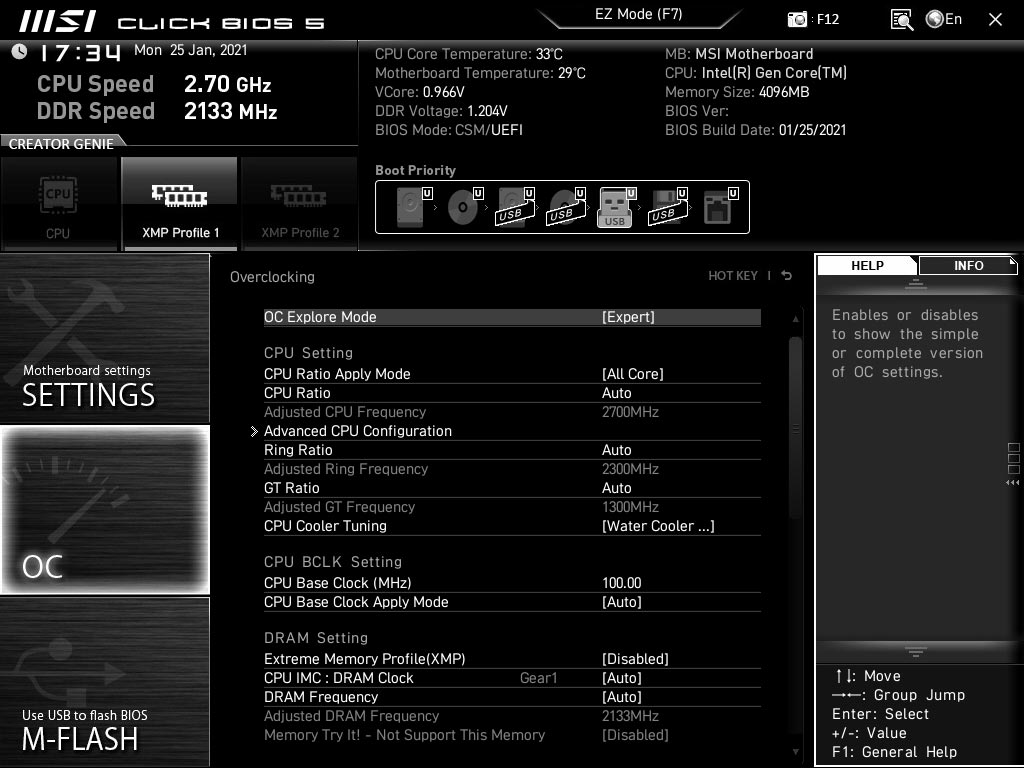Click the settings list scroll down arrow
1024x768 pixels.
point(795,752)
